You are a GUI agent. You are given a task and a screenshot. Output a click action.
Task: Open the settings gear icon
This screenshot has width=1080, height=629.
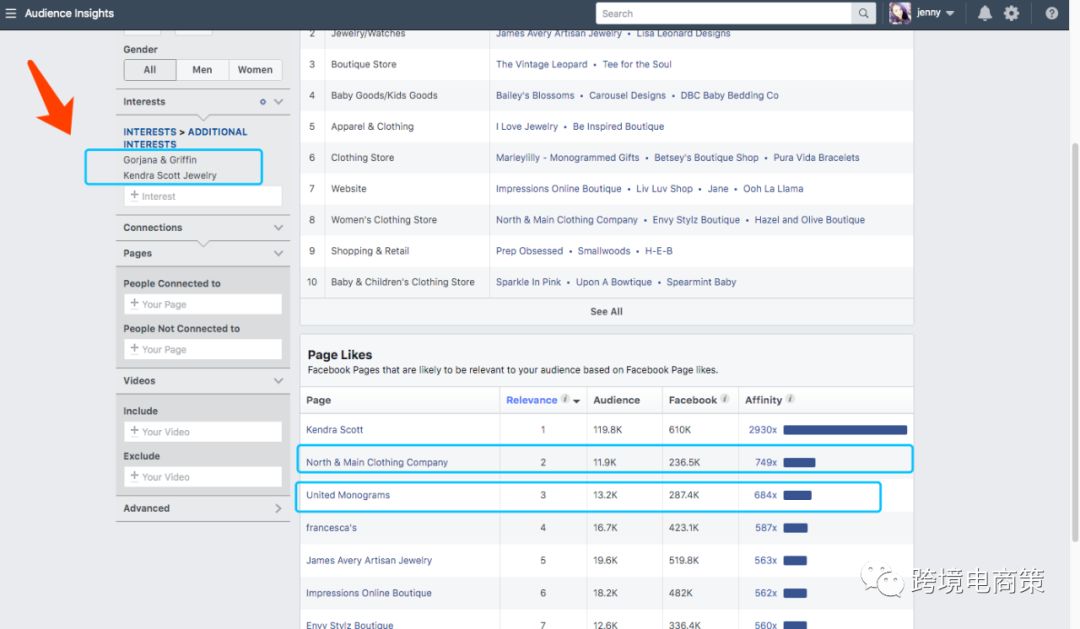(x=1012, y=13)
